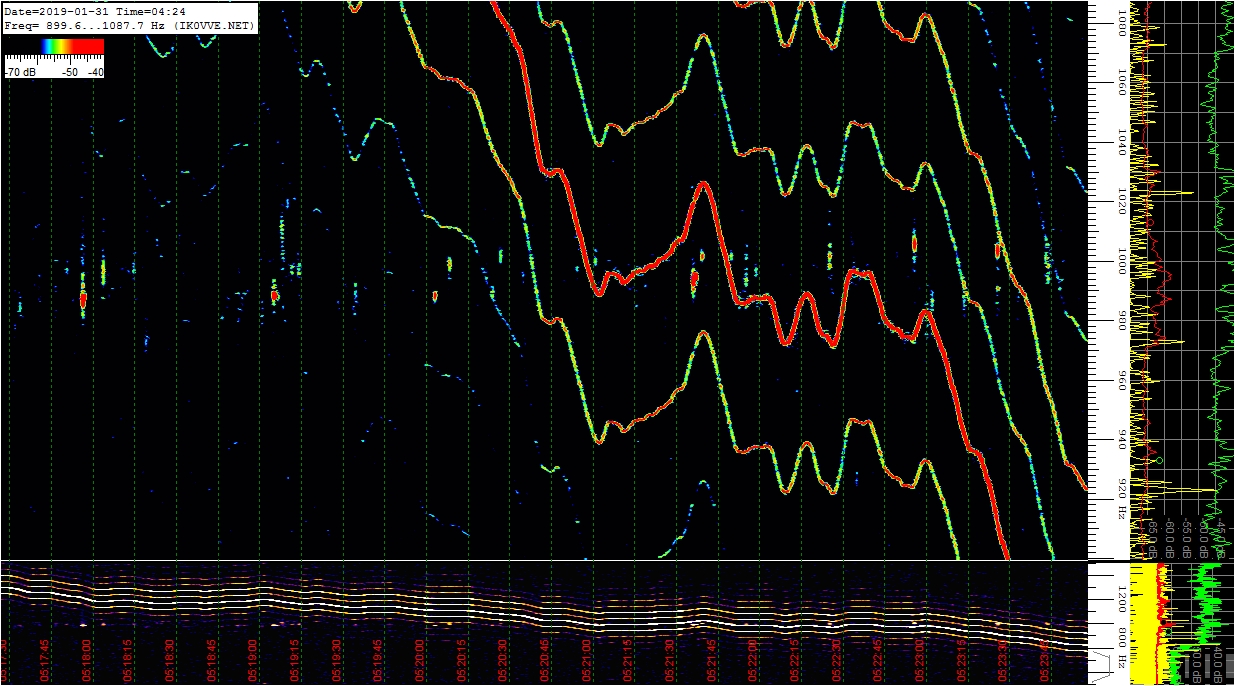Select the 1080 mark on the frequency ruler
1235x686 pixels.
coord(1123,22)
